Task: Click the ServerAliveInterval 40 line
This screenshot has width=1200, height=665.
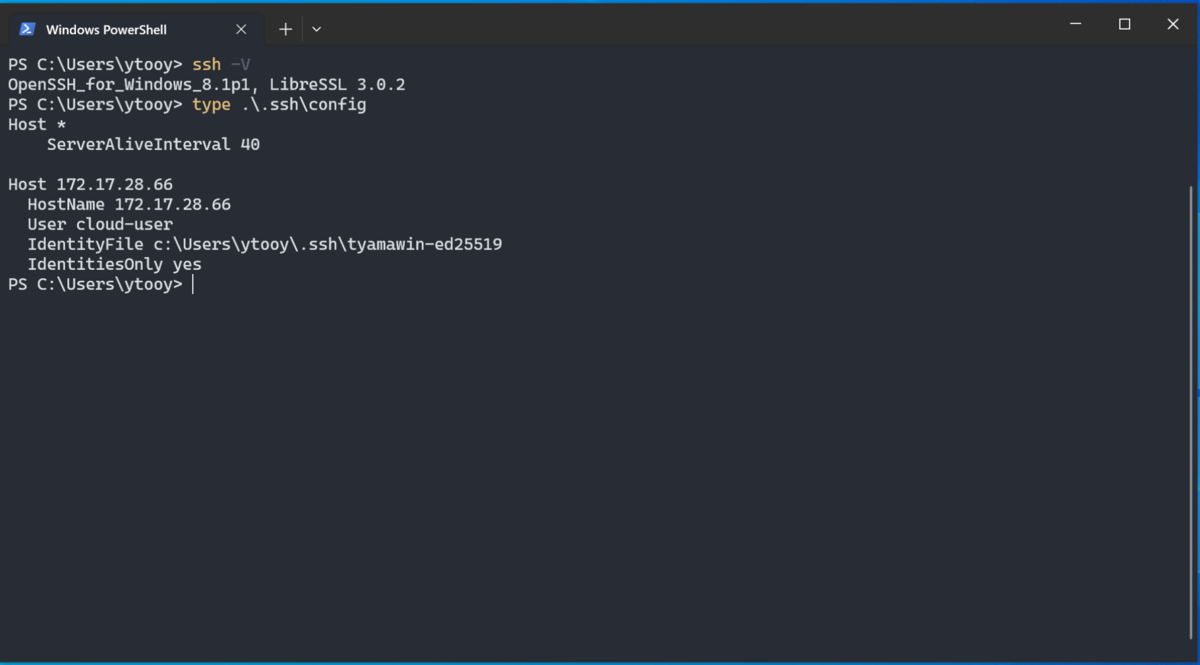Action: 153,145
